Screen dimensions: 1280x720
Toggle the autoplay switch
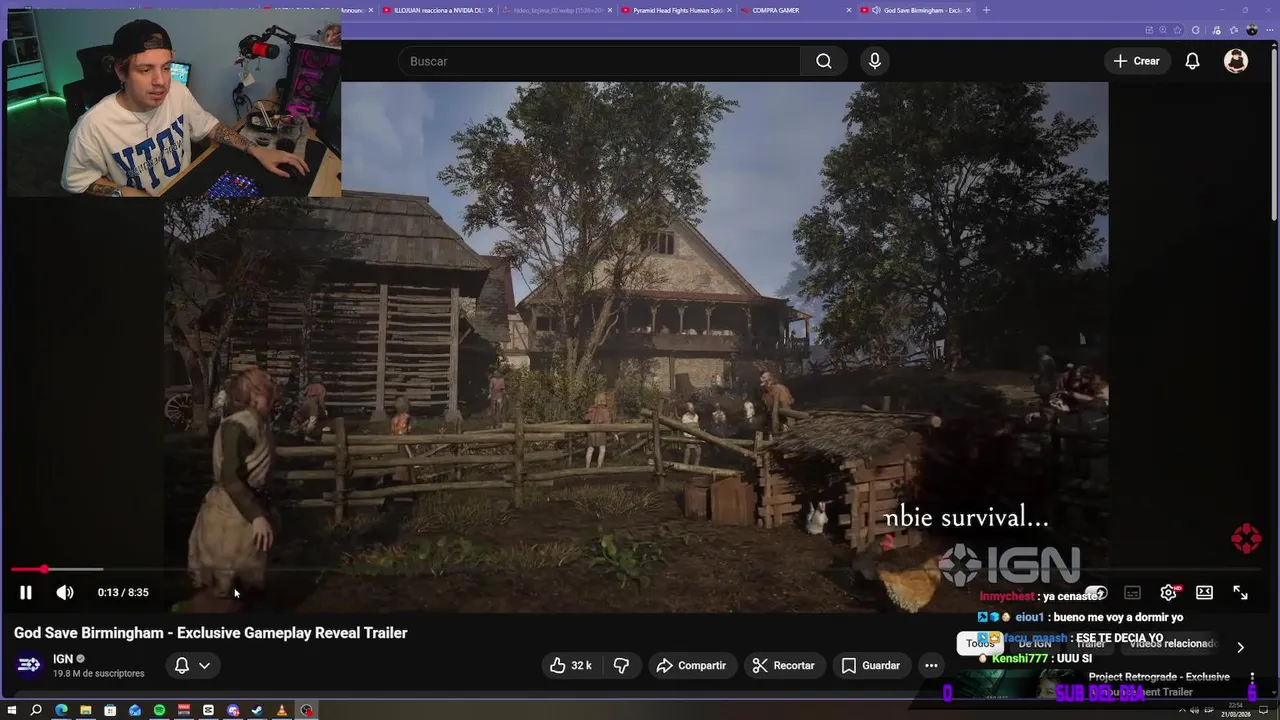click(x=1096, y=592)
